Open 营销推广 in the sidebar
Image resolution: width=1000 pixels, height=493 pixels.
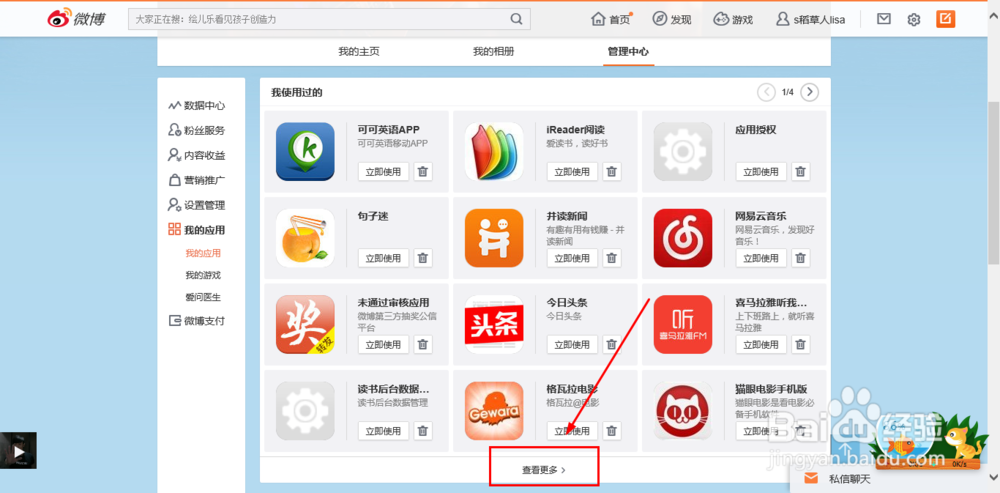[196, 180]
